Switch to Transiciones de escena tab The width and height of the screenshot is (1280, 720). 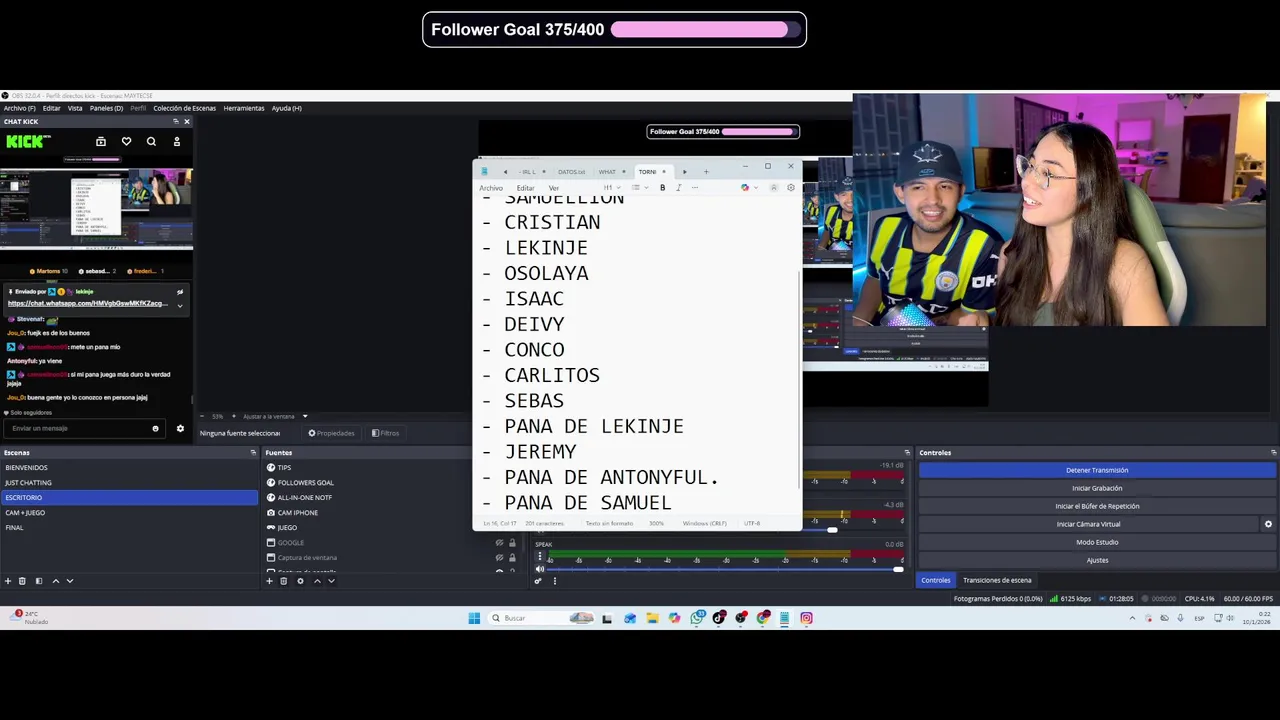[997, 580]
